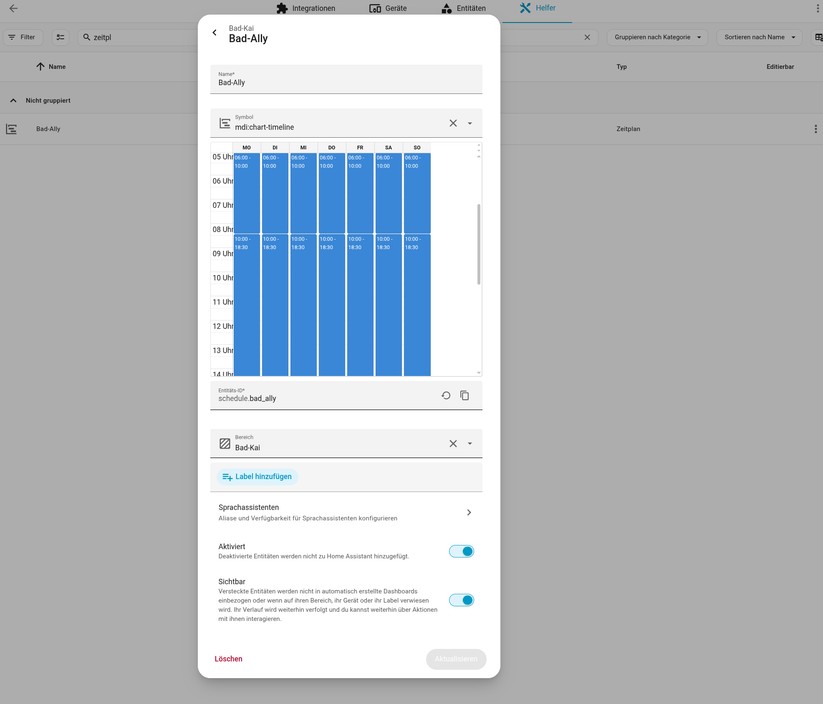
Task: Click the table settings icon
Action: (818, 37)
